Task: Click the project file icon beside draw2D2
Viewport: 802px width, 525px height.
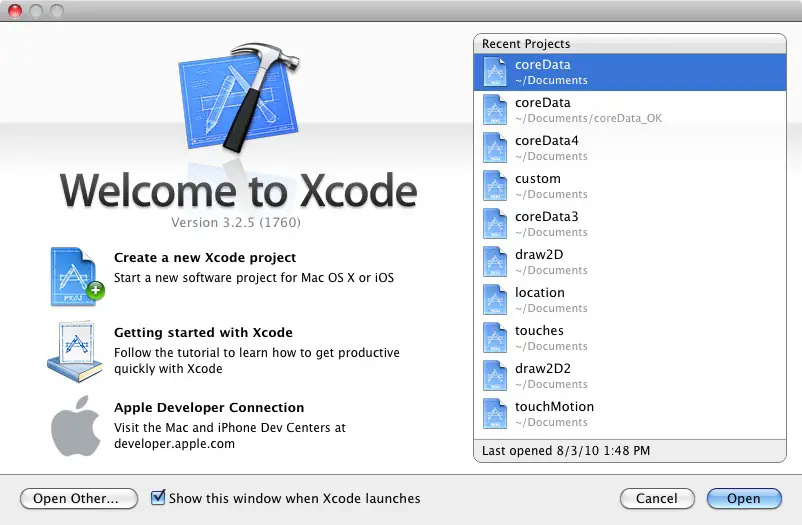Action: point(496,376)
